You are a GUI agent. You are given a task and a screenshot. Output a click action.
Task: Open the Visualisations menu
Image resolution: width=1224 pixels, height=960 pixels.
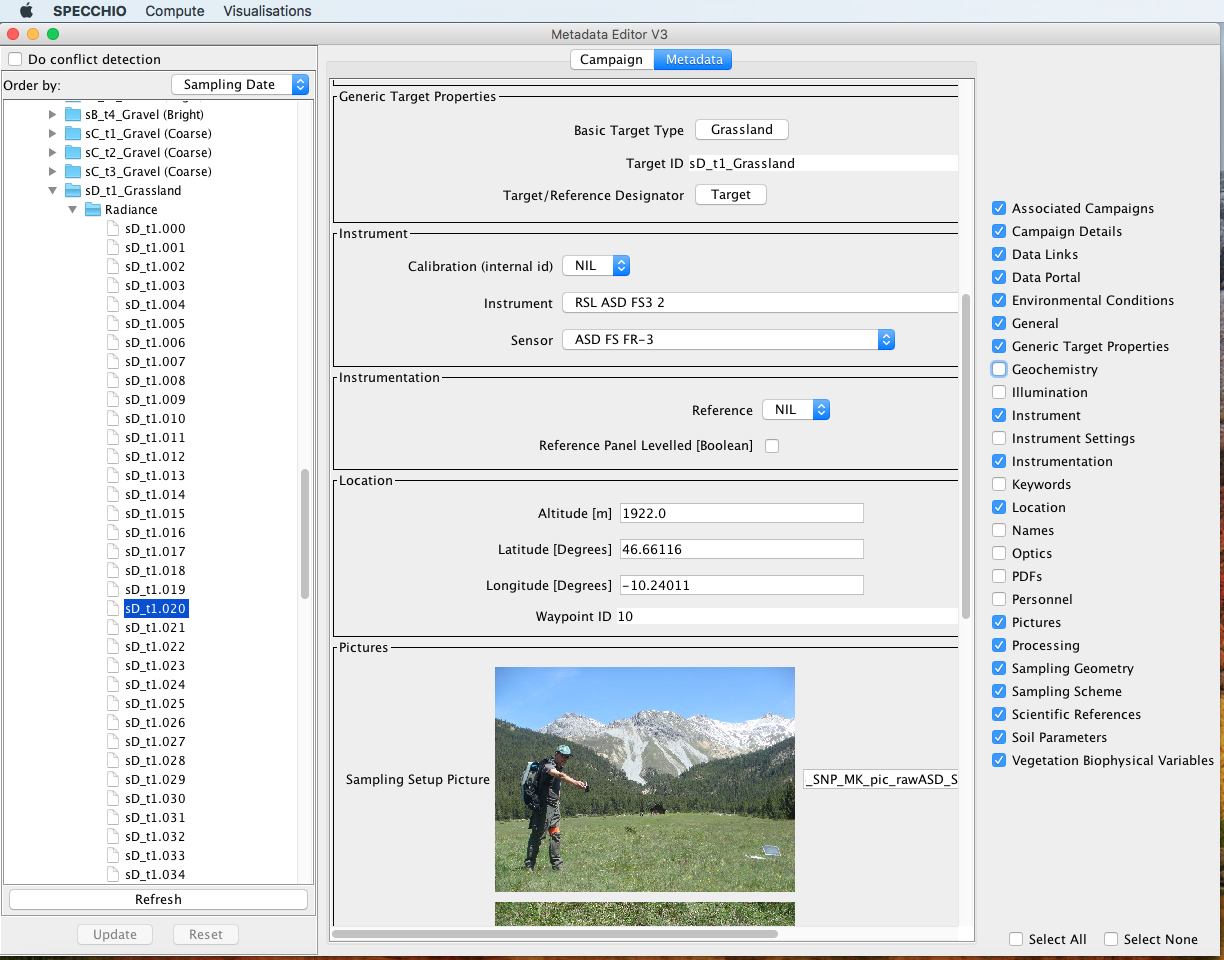click(x=267, y=11)
